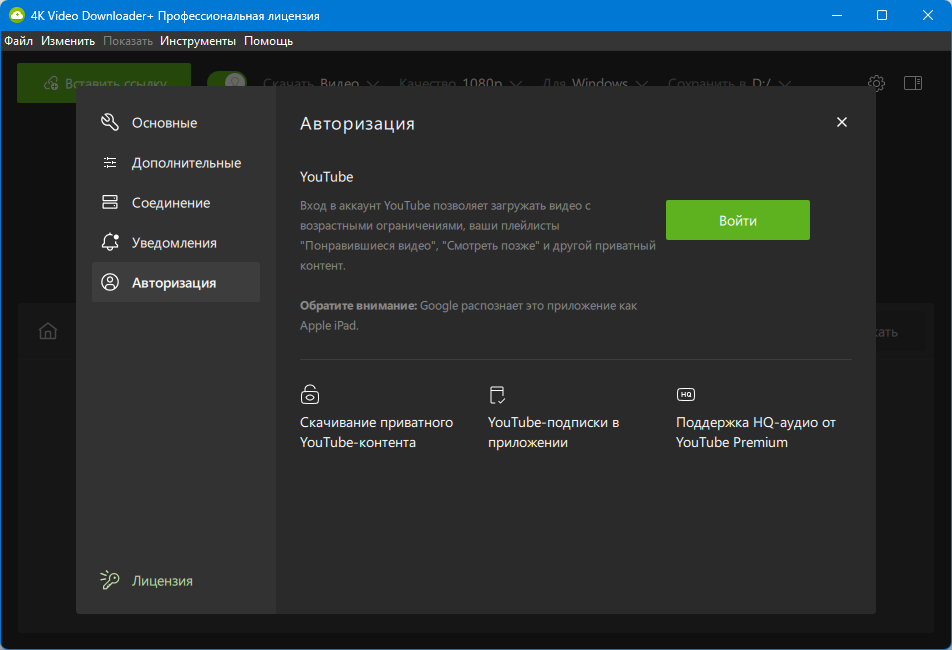Select the Авторизация section
This screenshot has width=952, height=650.
(x=175, y=282)
